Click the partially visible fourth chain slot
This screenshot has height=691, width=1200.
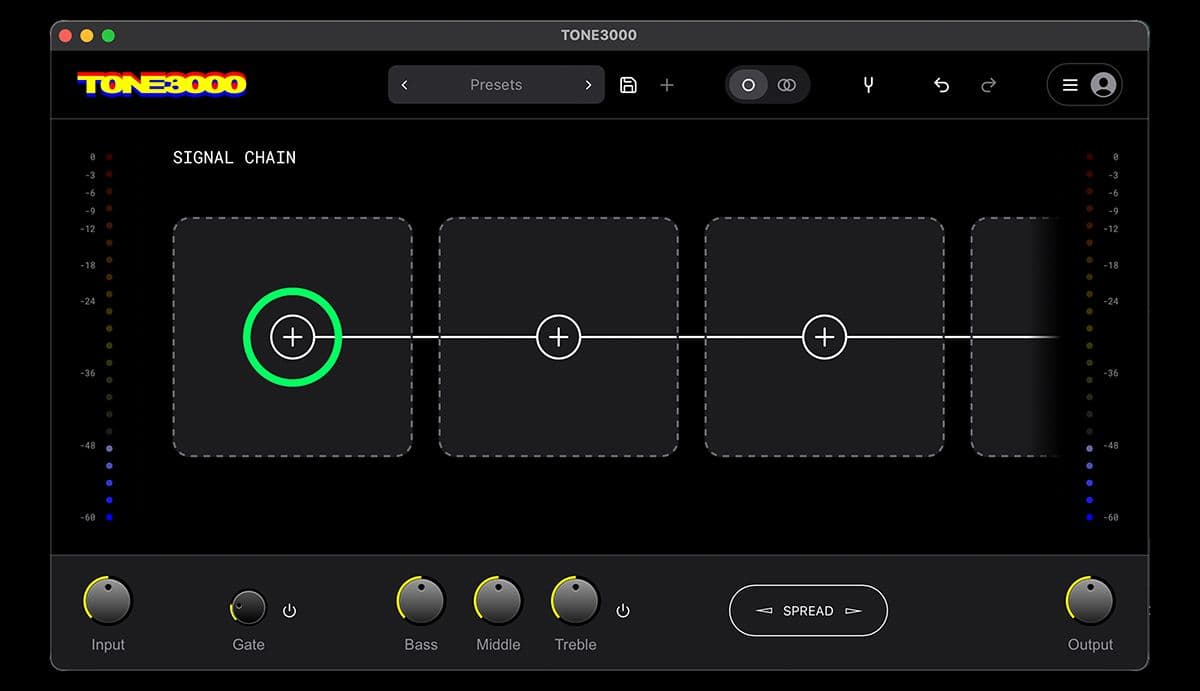point(1014,337)
